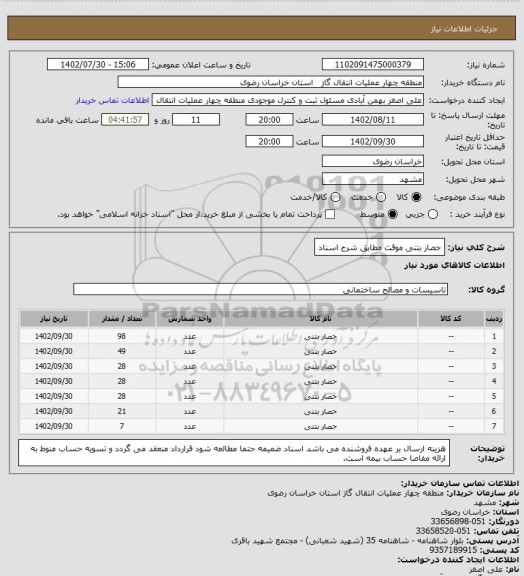Click the date 1402/09/30 in row 5

pos(54,396)
